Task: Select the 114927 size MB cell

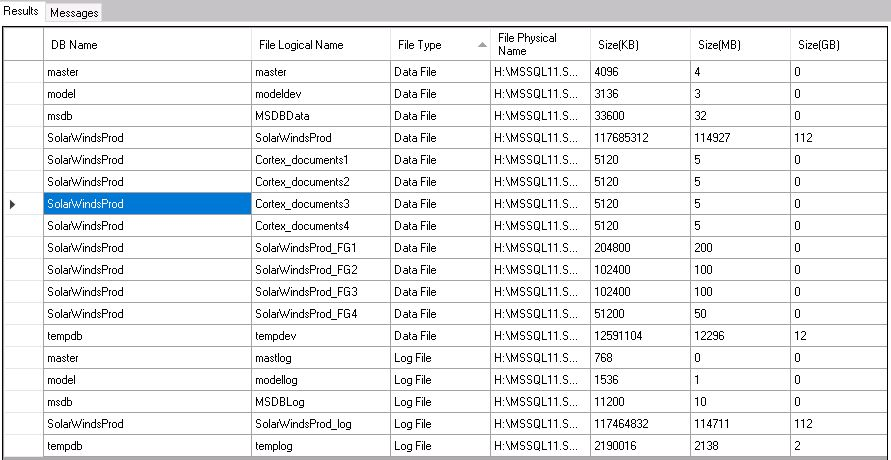Action: pyautogui.click(x=740, y=138)
